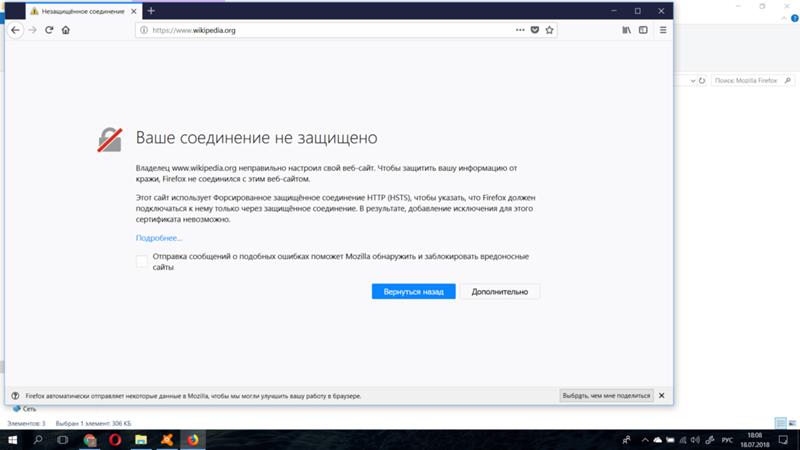This screenshot has width=800, height=450.
Task: Click Firefox icon on the taskbar
Action: pyautogui.click(x=193, y=440)
